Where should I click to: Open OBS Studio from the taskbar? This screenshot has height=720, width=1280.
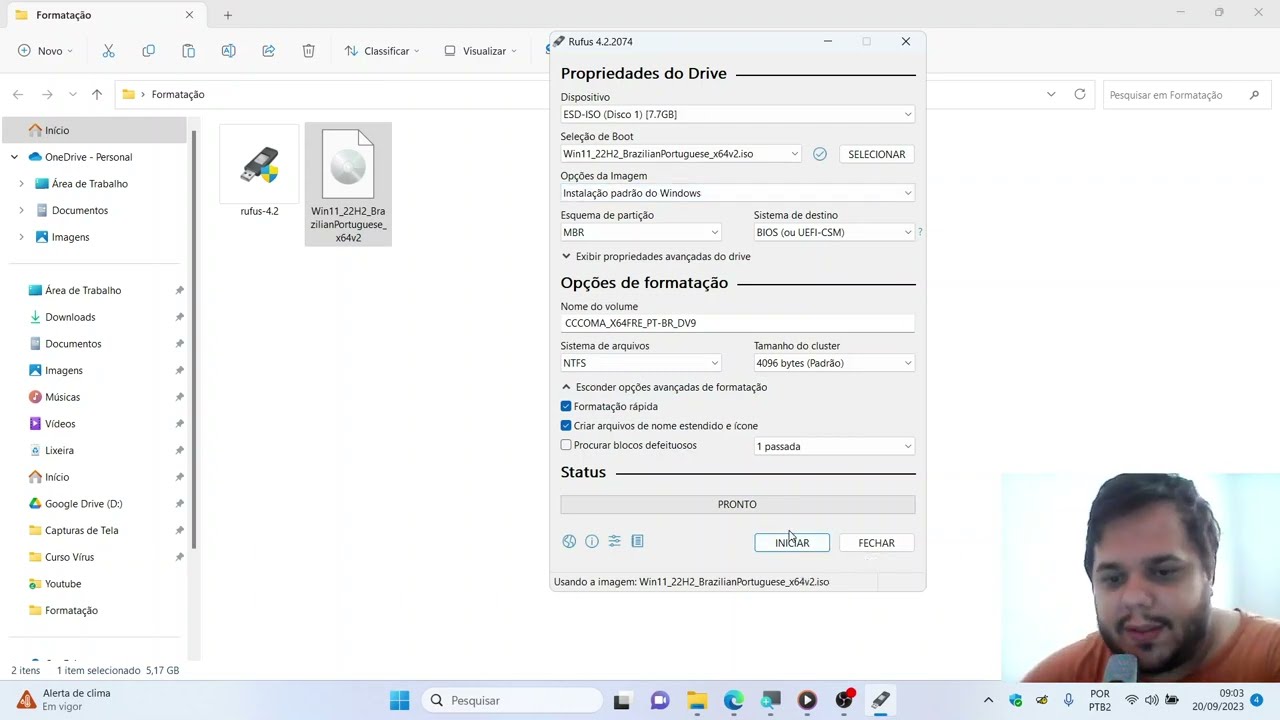point(845,700)
